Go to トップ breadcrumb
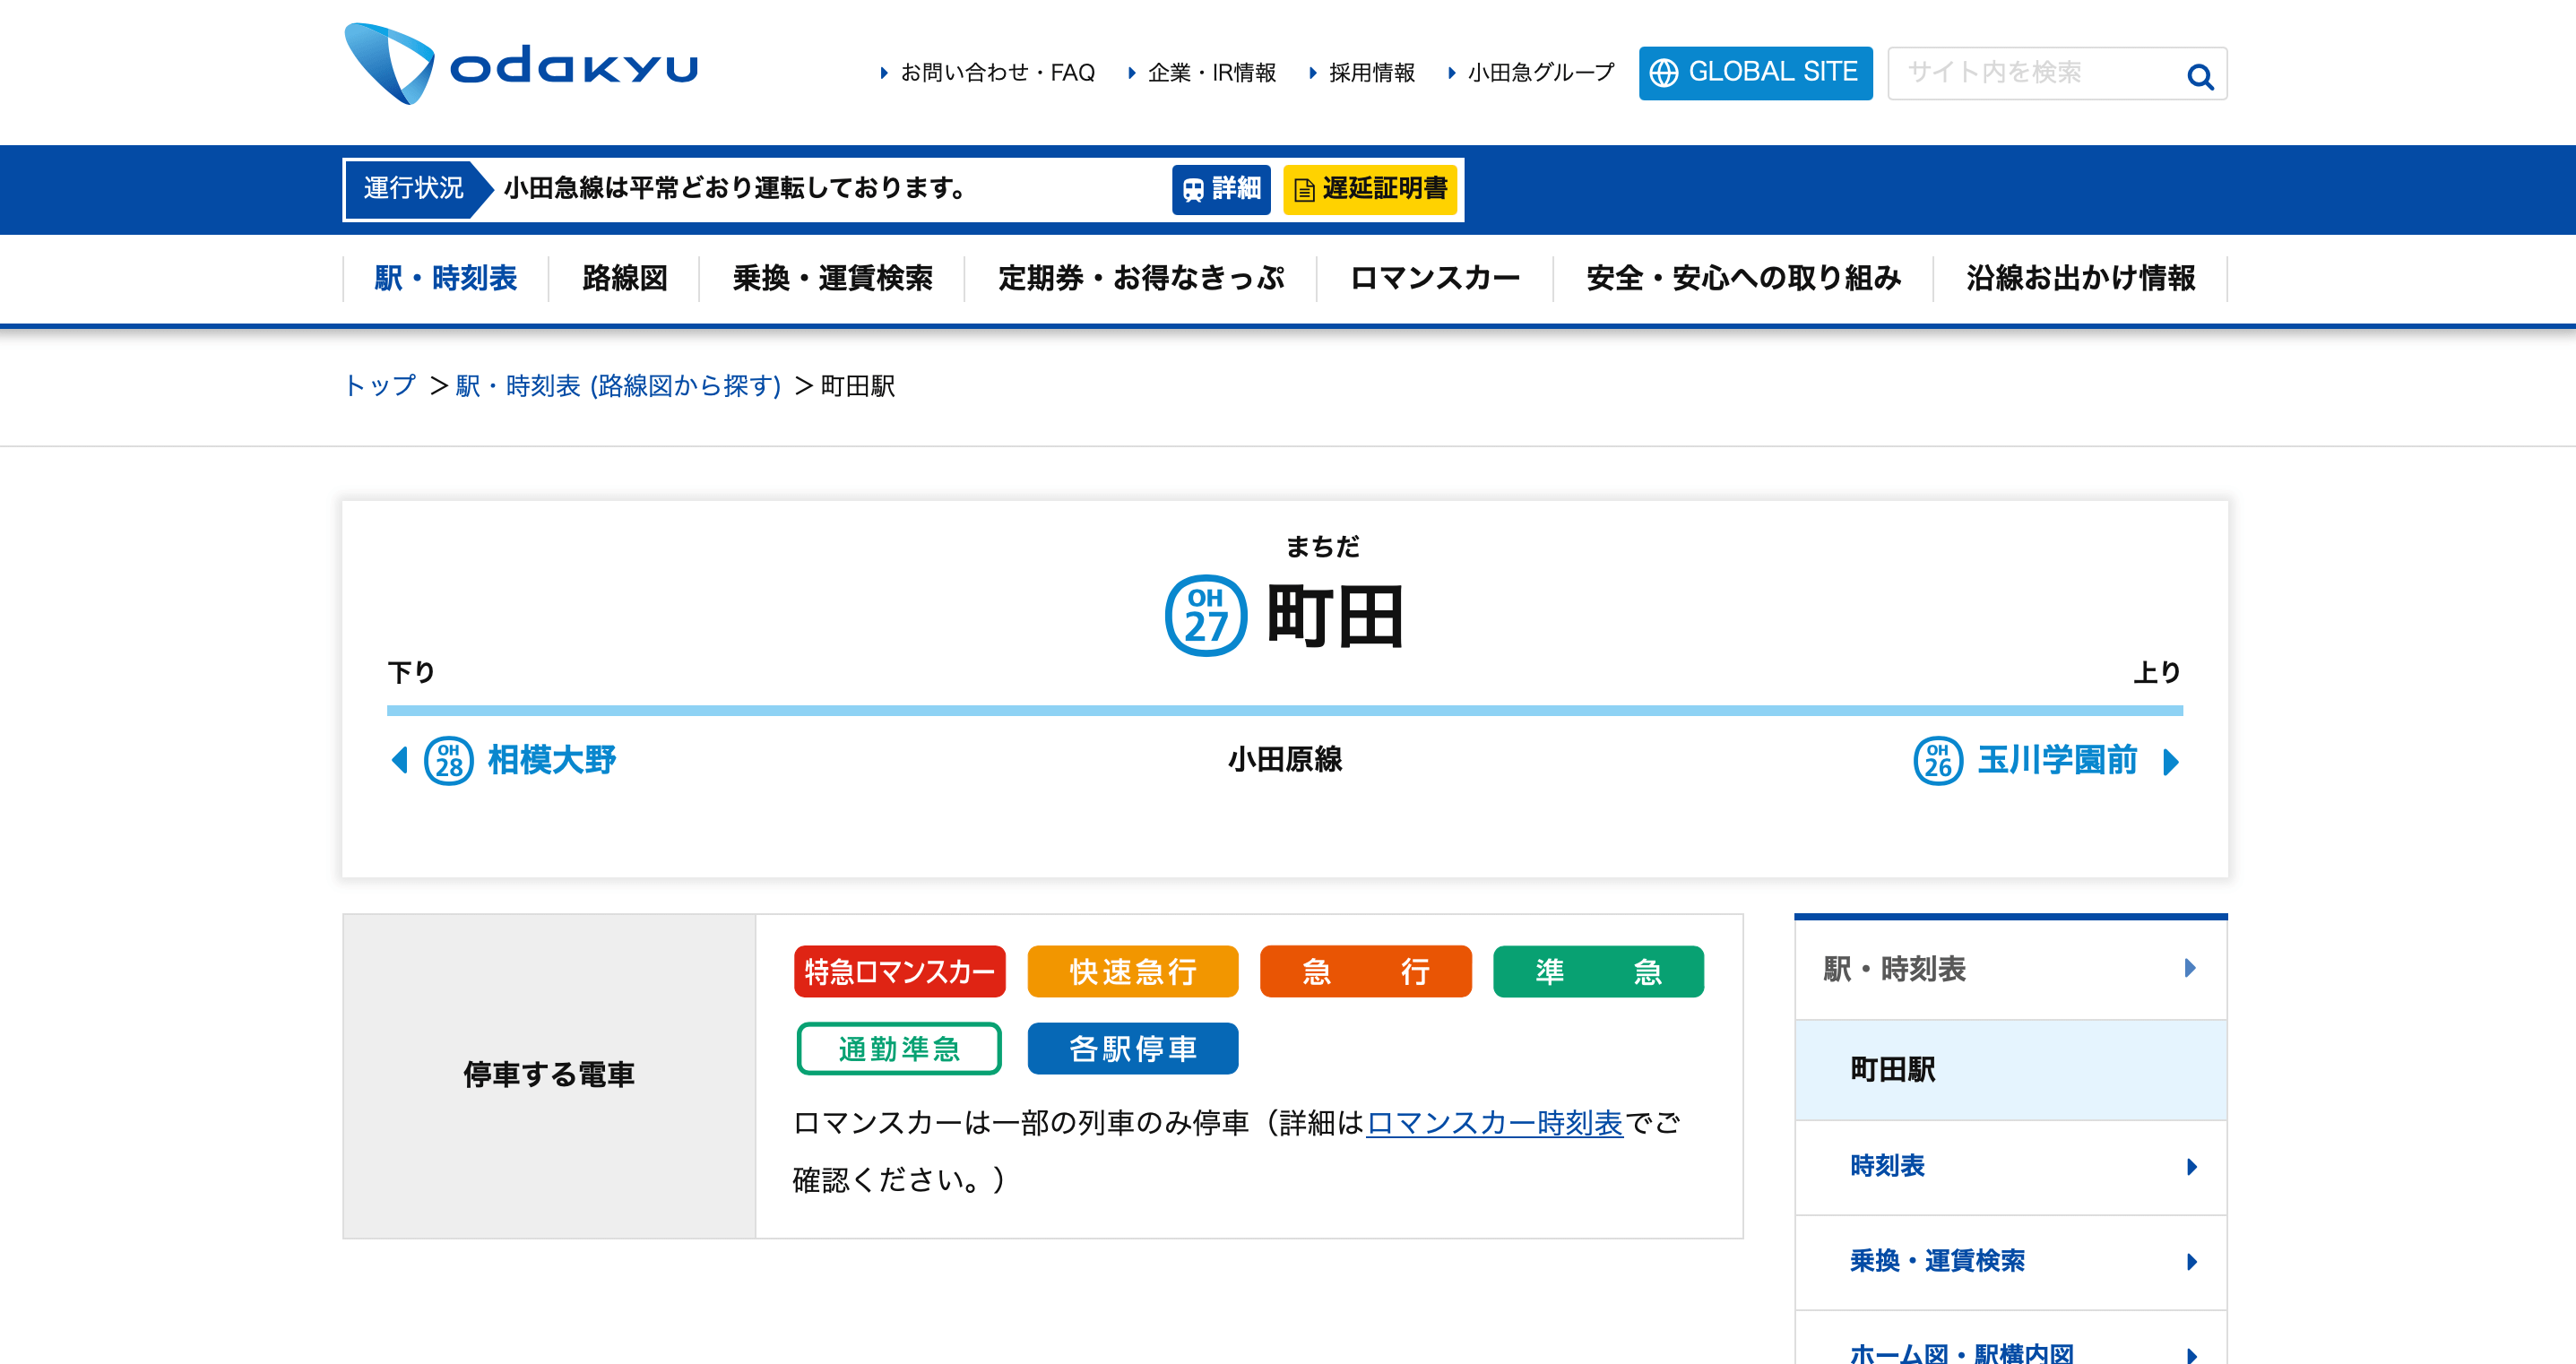This screenshot has width=2576, height=1364. [380, 386]
